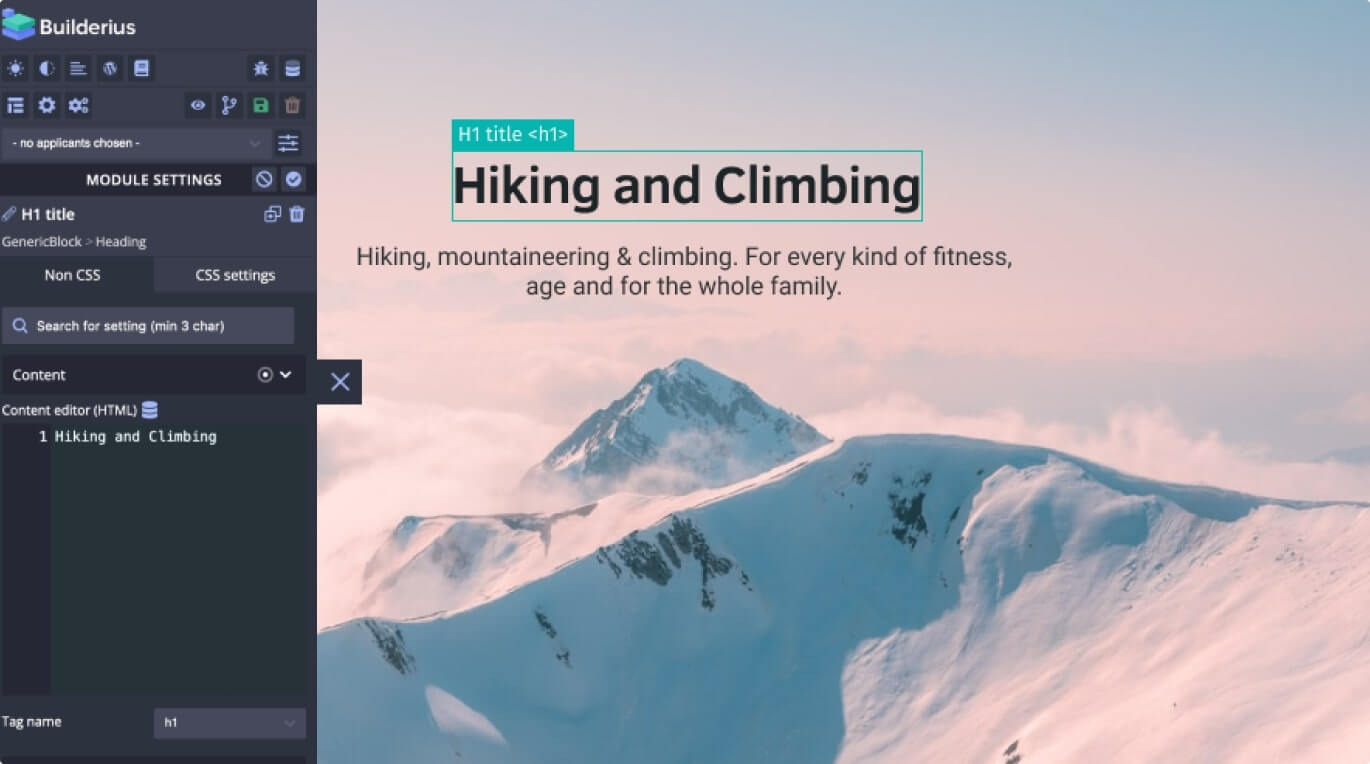Select the Non CSS tab

coord(73,275)
